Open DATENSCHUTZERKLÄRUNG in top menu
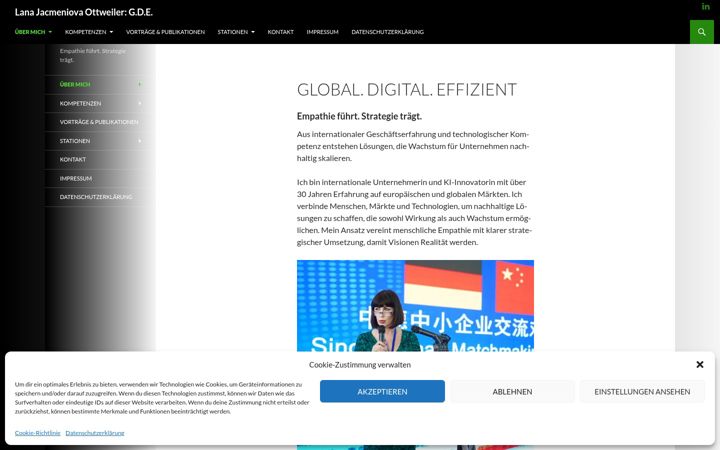Screen dimensions: 720x450 point(388,32)
